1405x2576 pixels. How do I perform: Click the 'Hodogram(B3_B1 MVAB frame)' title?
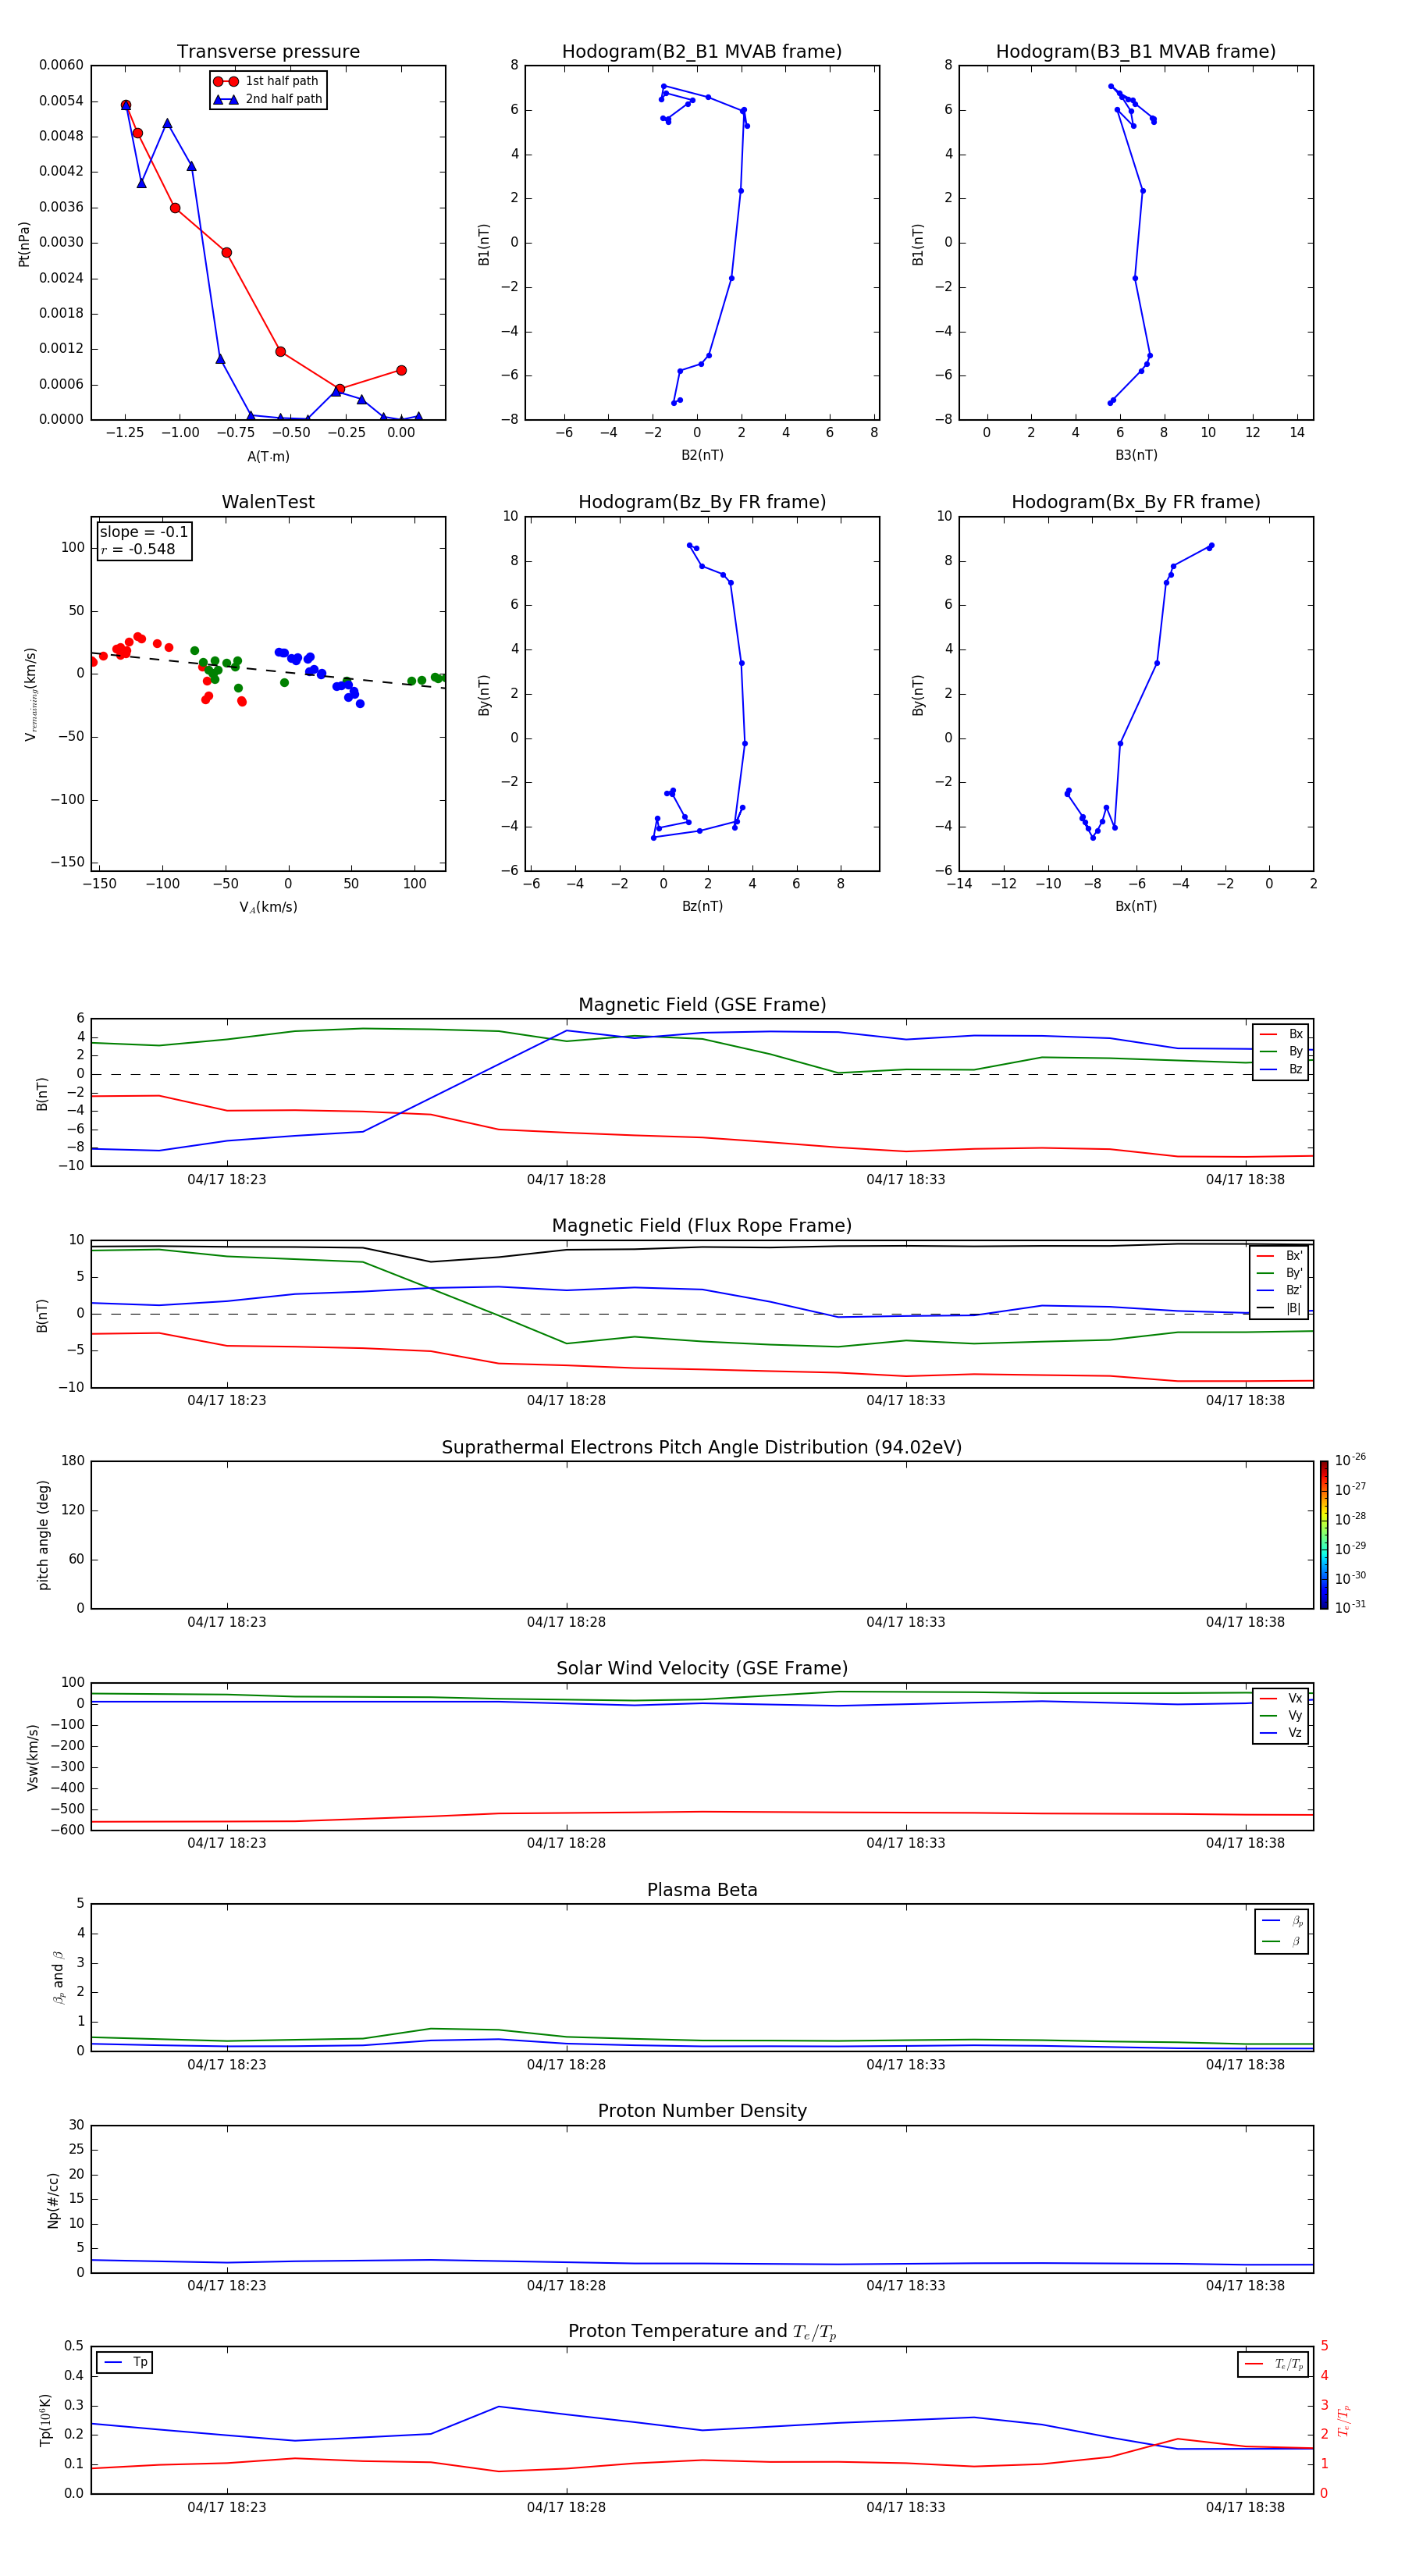pyautogui.click(x=1136, y=51)
